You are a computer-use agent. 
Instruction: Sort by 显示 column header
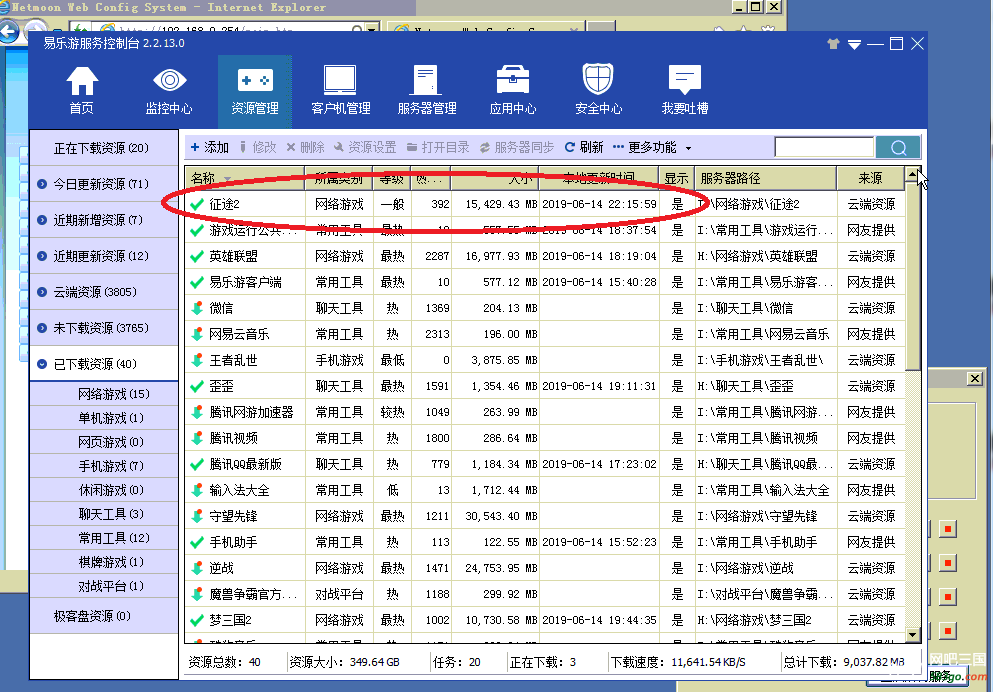(676, 179)
